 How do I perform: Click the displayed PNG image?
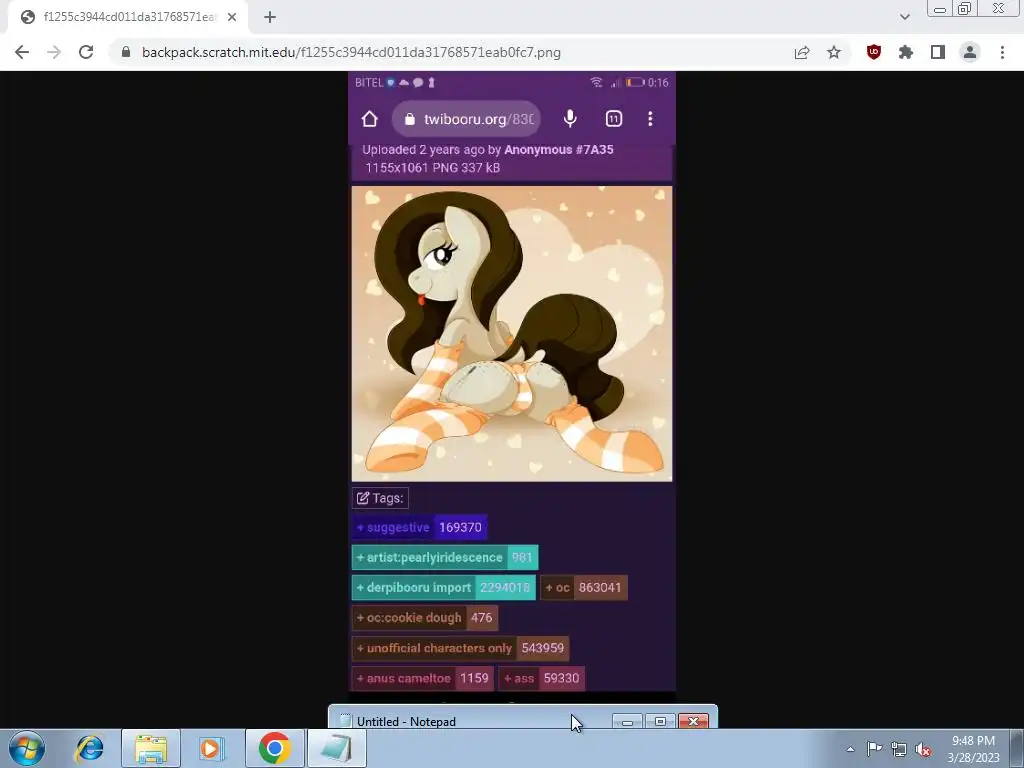[512, 334]
